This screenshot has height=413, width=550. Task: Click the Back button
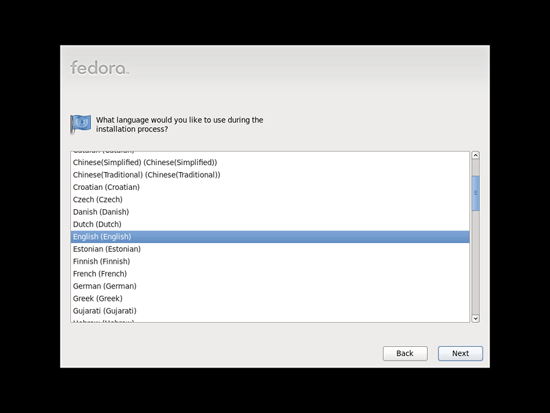(x=405, y=353)
